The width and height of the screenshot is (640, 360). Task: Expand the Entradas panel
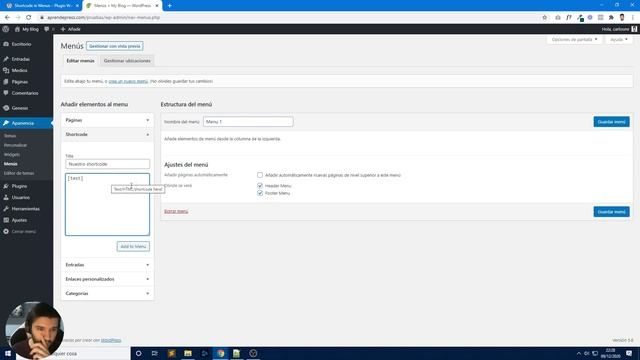pyautogui.click(x=107, y=265)
